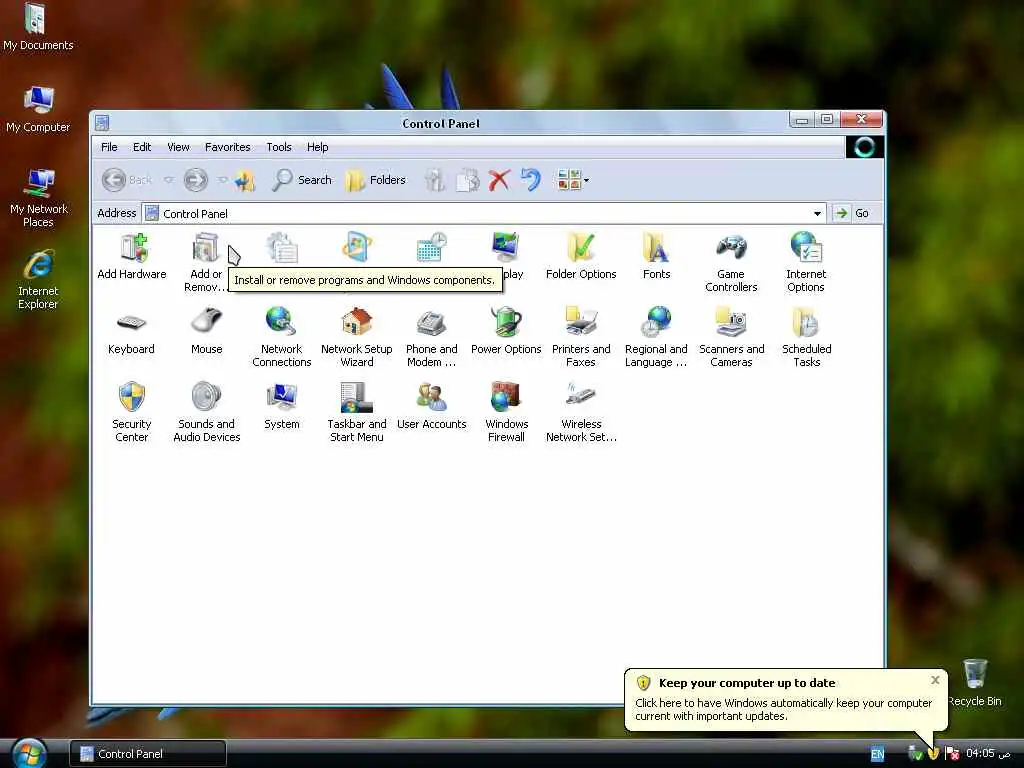Open Wireless Network Setup wizard
Image resolution: width=1024 pixels, height=768 pixels.
point(581,412)
